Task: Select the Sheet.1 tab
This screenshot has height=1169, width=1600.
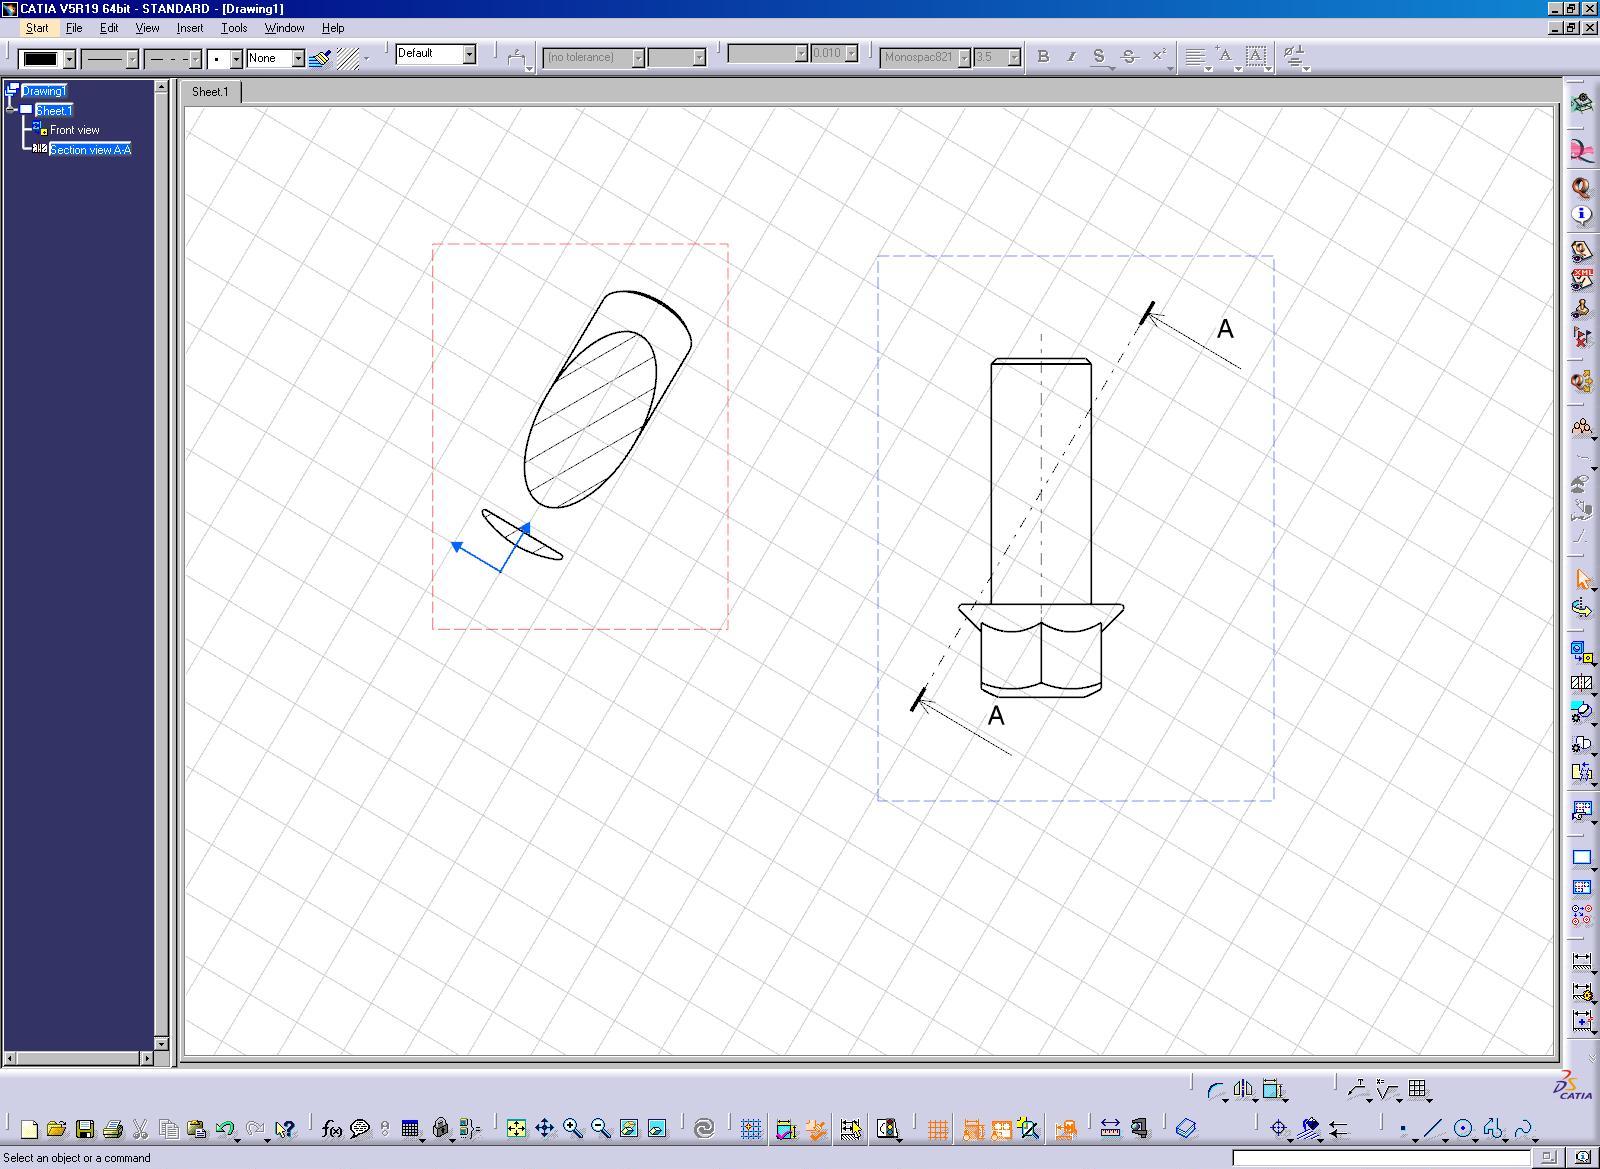Action: point(210,92)
